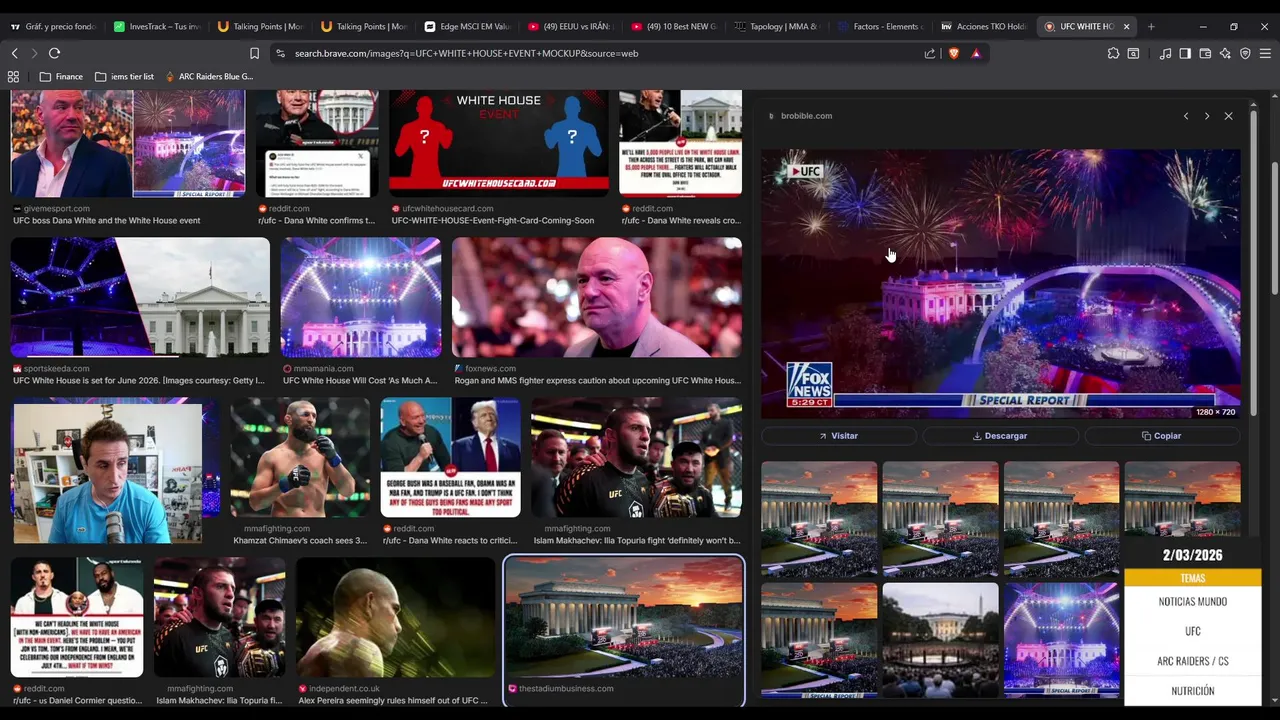Select UFC in the Temas overlay
Viewport: 1280px width, 720px height.
point(1192,632)
